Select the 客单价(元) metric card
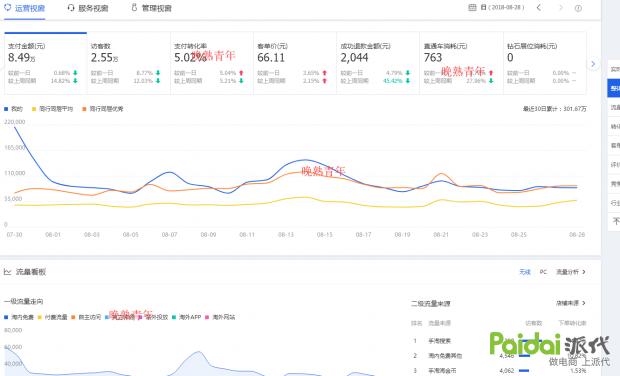The width and height of the screenshot is (620, 376). tap(295, 63)
